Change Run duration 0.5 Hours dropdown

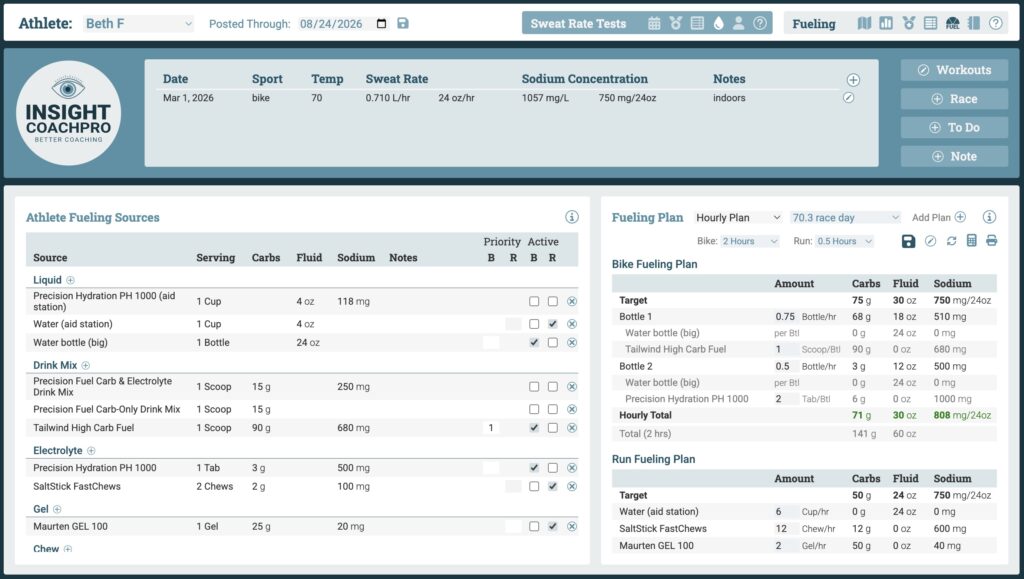pos(844,241)
